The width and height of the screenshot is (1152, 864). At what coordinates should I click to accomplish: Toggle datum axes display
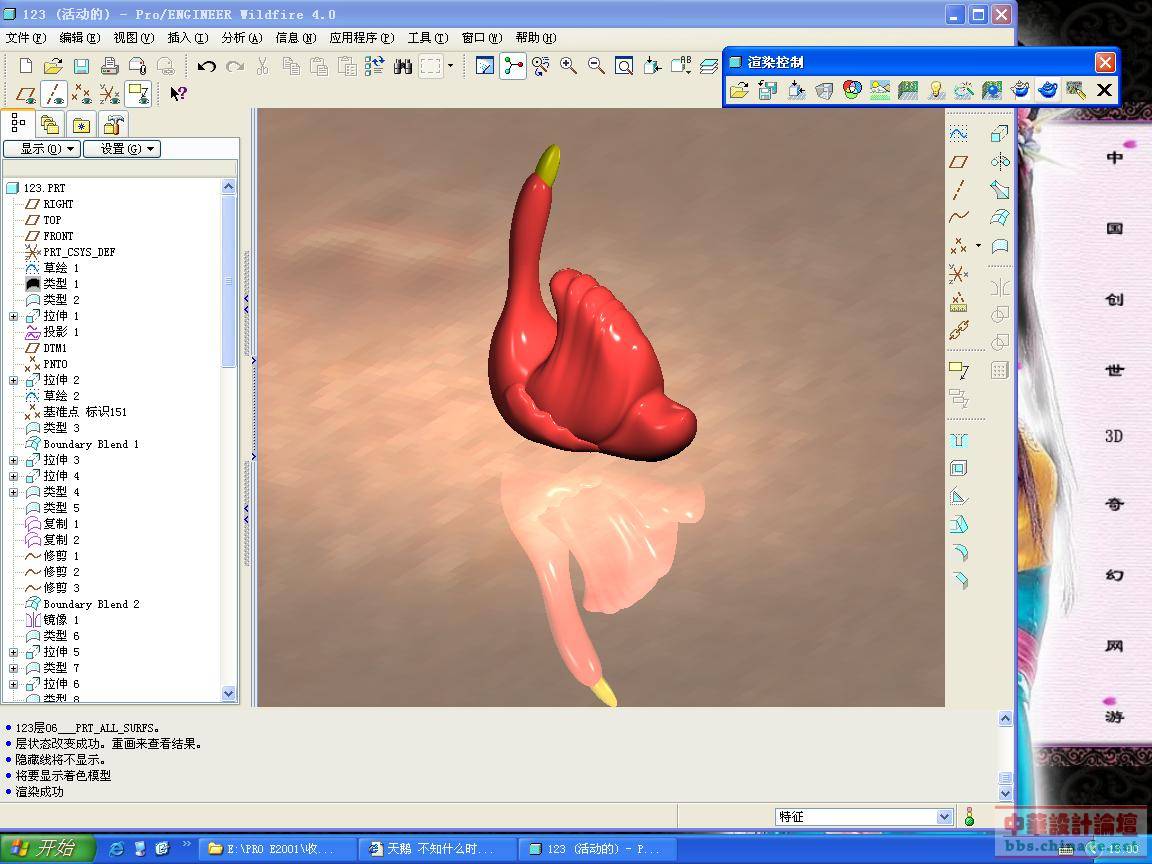coord(54,94)
